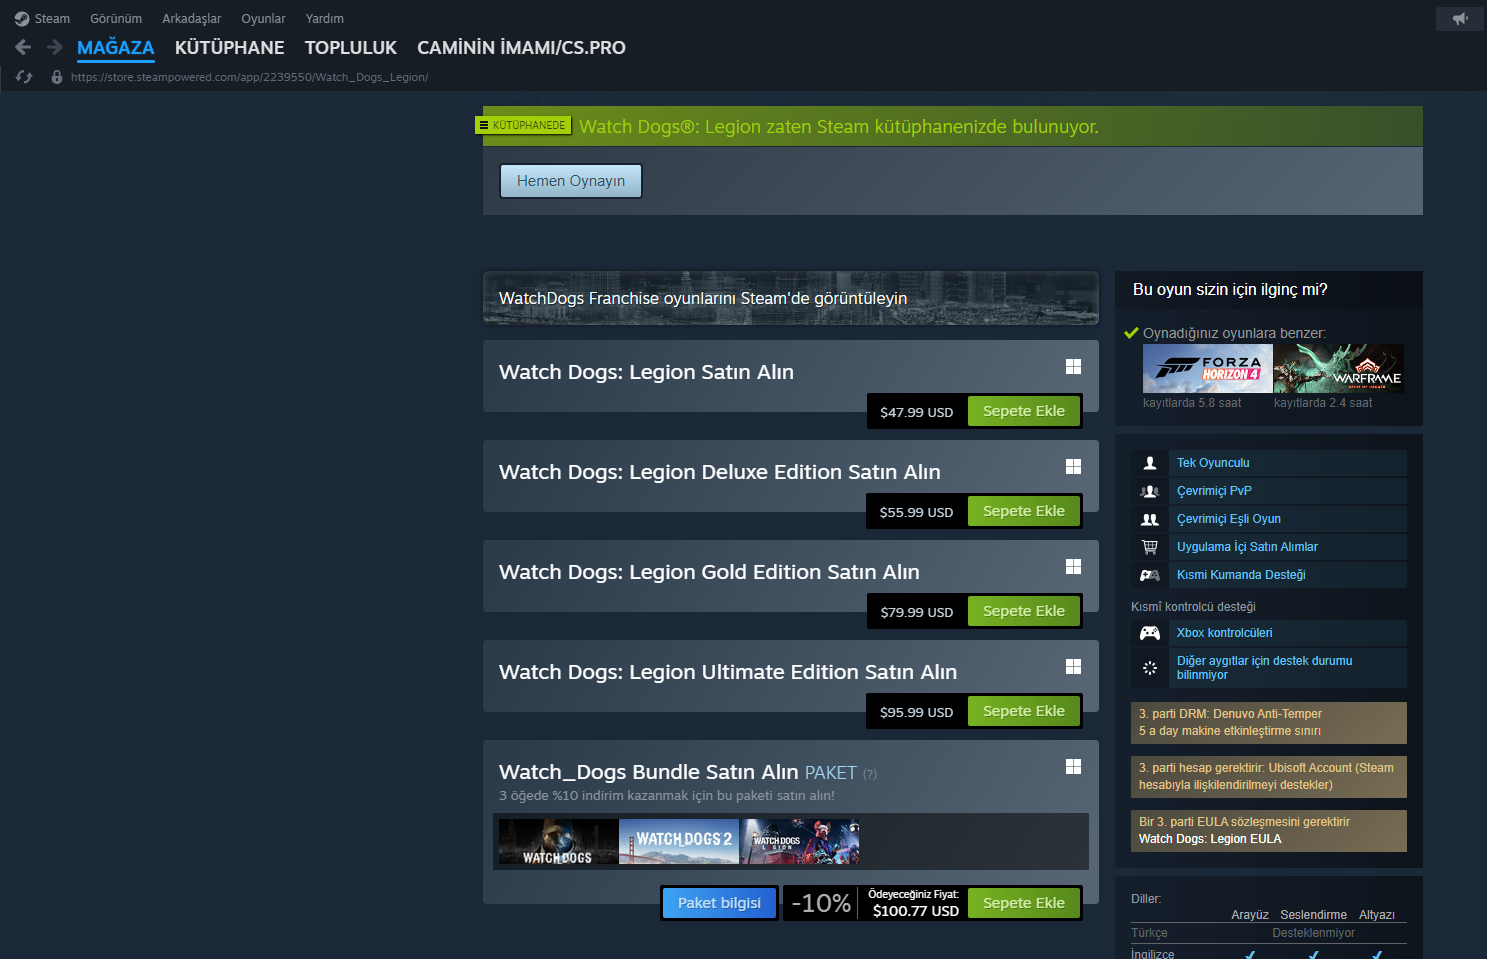The width and height of the screenshot is (1487, 959).
Task: Add Watch Dogs: Legion $47.99 to cart
Action: [1024, 411]
